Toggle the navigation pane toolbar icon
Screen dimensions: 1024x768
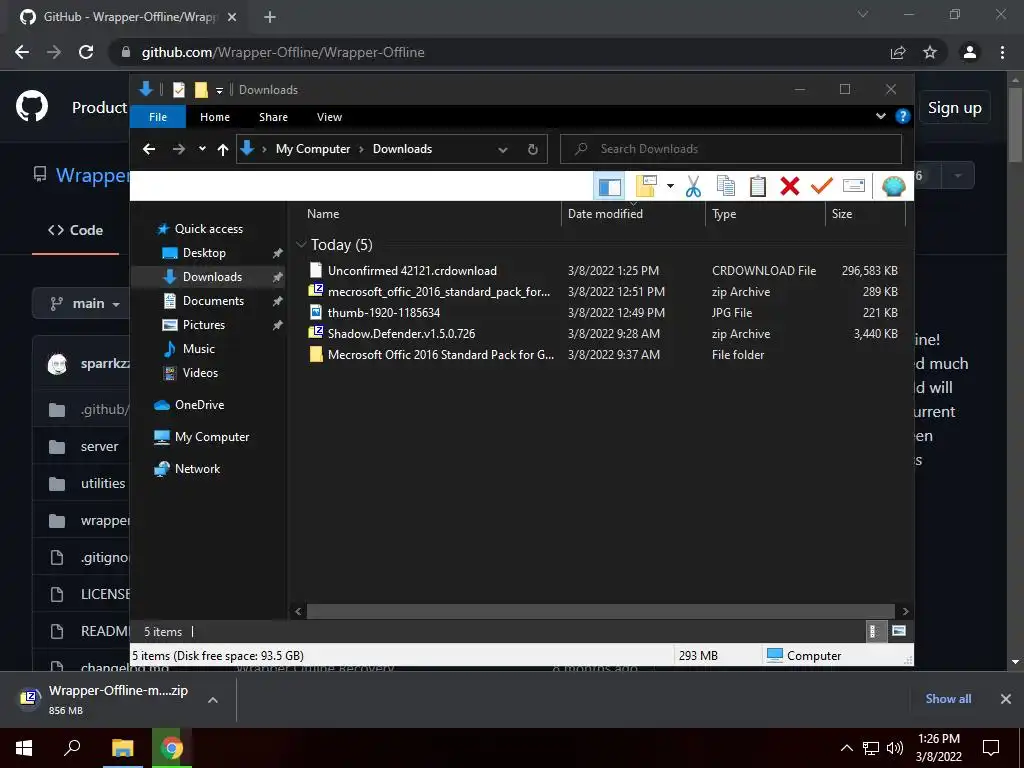[609, 187]
